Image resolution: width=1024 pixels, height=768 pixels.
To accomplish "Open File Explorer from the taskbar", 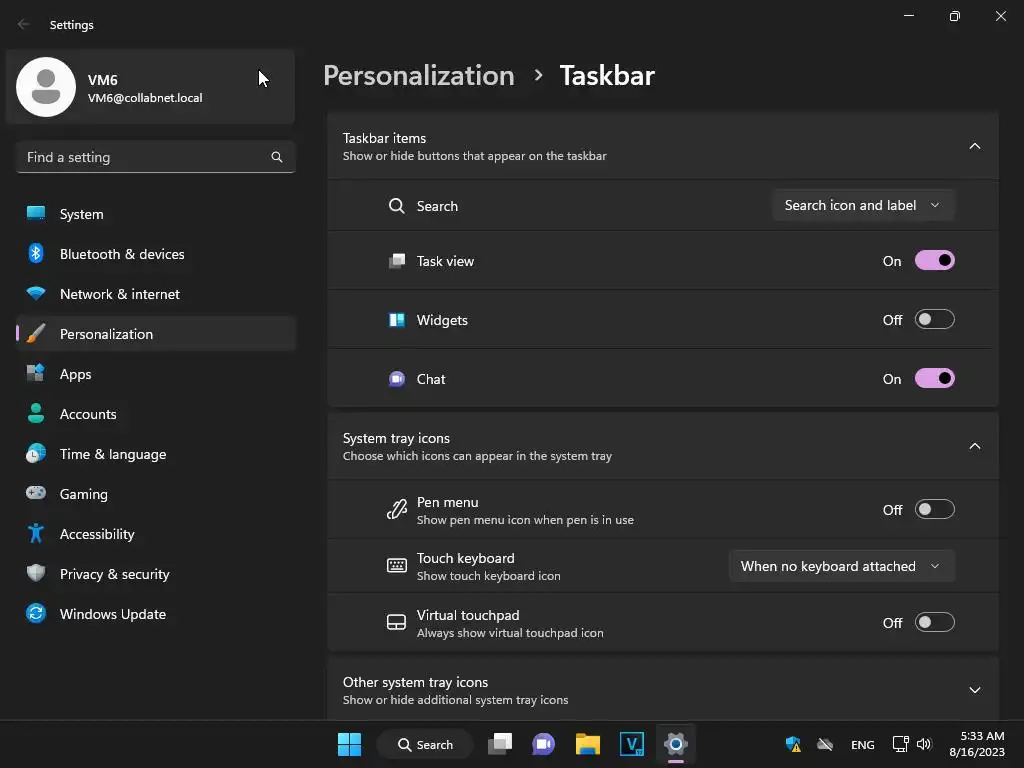I will pos(588,744).
